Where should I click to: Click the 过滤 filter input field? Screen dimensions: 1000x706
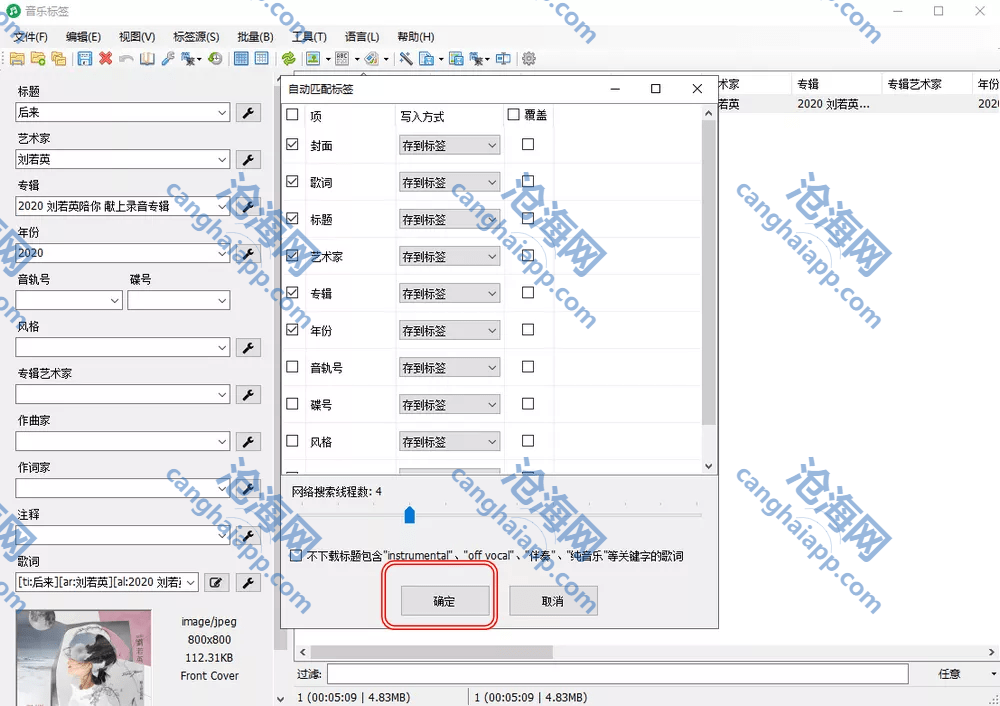pyautogui.click(x=616, y=674)
